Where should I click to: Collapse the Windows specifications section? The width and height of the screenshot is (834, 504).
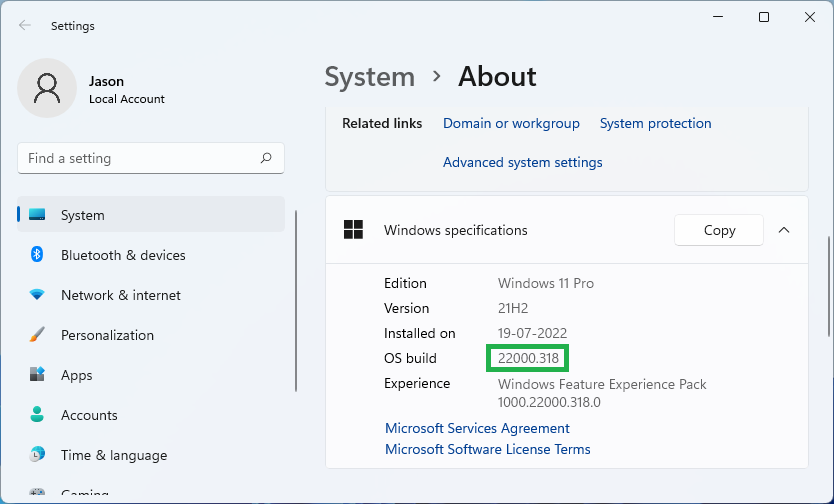[784, 230]
